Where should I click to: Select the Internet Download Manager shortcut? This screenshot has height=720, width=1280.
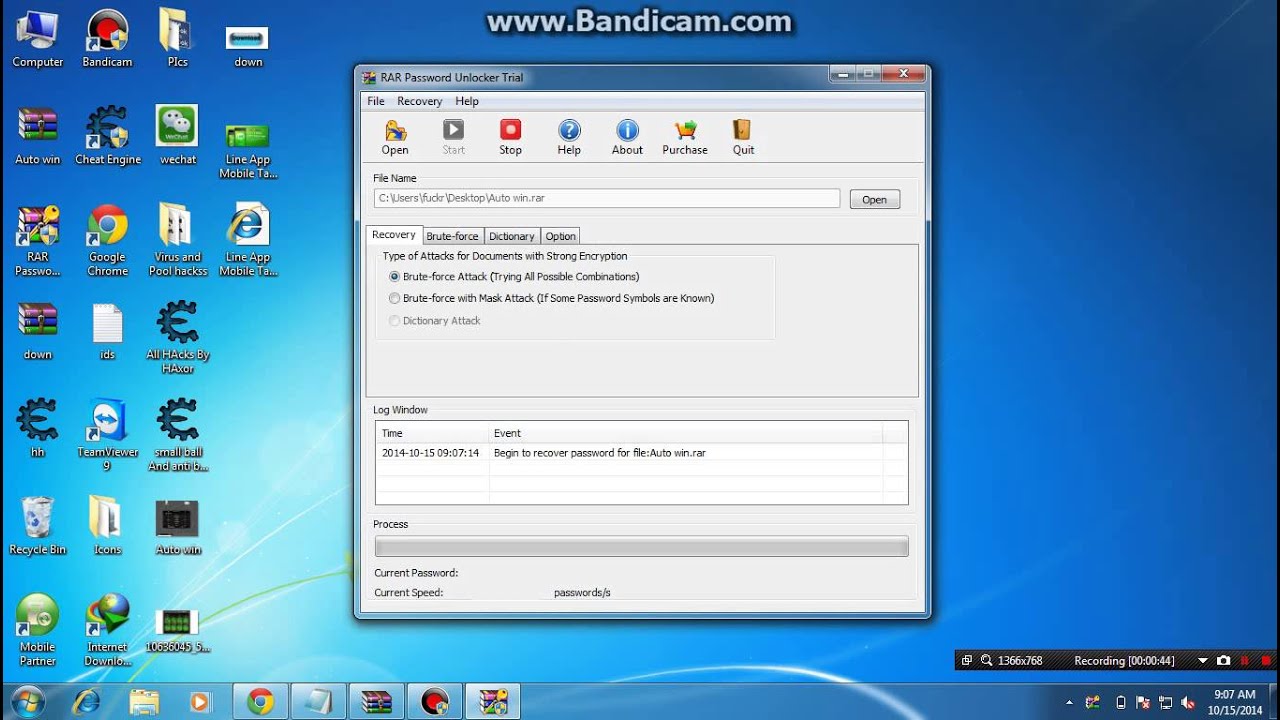tap(107, 630)
